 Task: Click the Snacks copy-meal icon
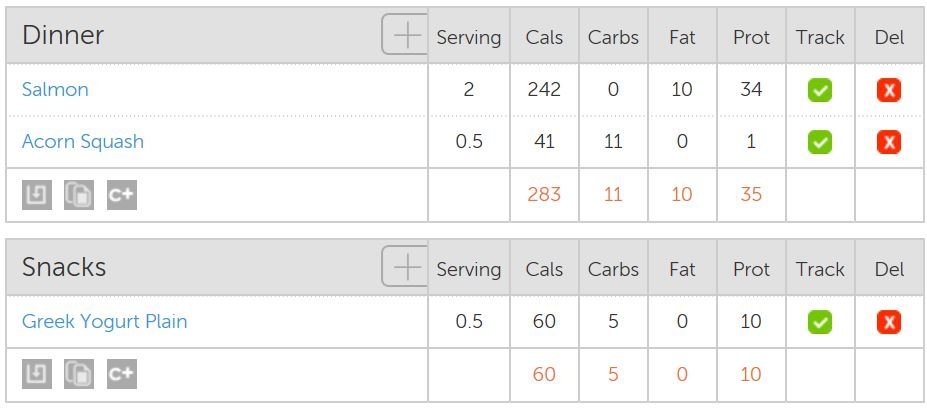(79, 374)
